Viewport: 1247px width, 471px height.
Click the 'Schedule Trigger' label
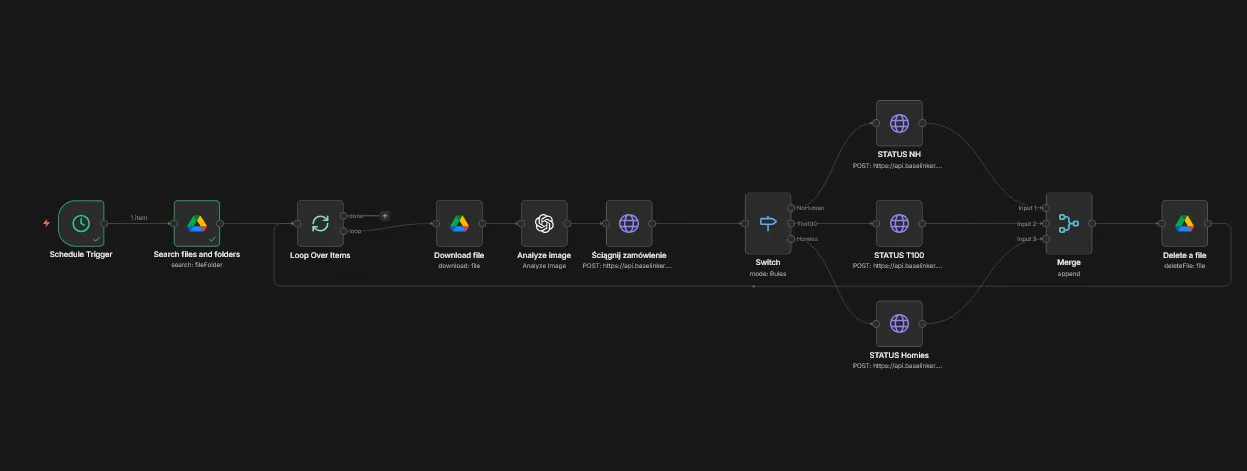(81, 255)
